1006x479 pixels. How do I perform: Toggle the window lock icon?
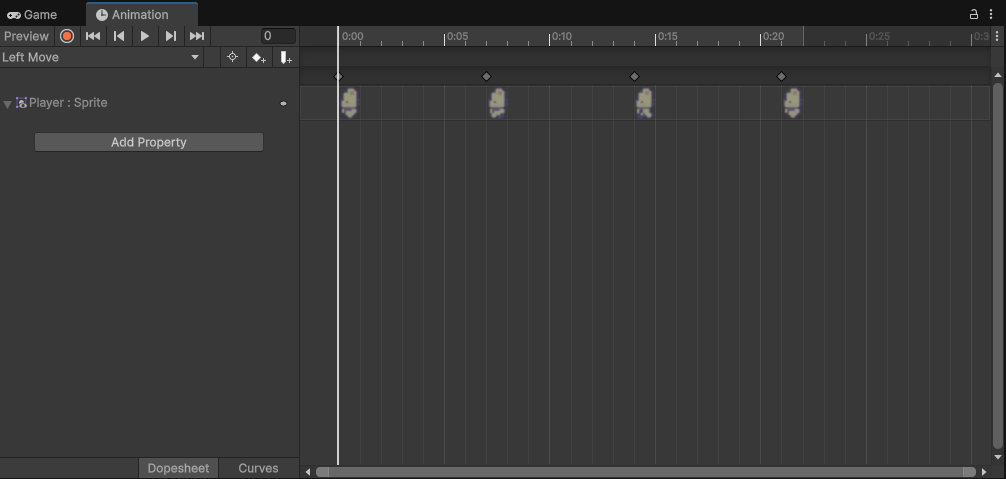click(973, 14)
